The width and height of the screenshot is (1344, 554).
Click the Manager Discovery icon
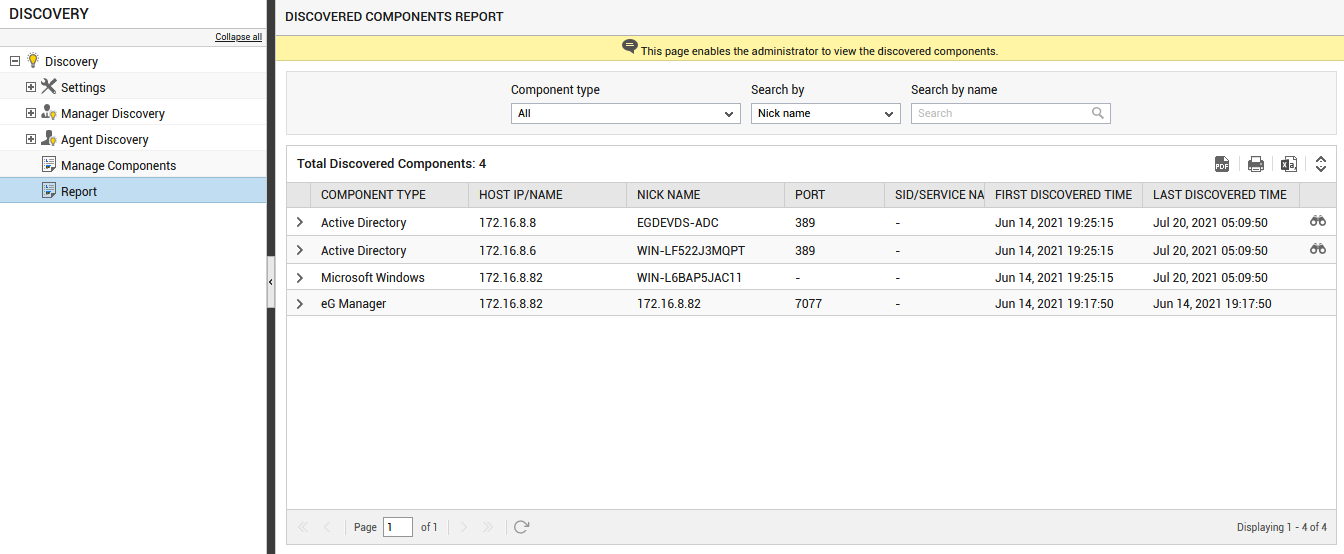[48, 113]
